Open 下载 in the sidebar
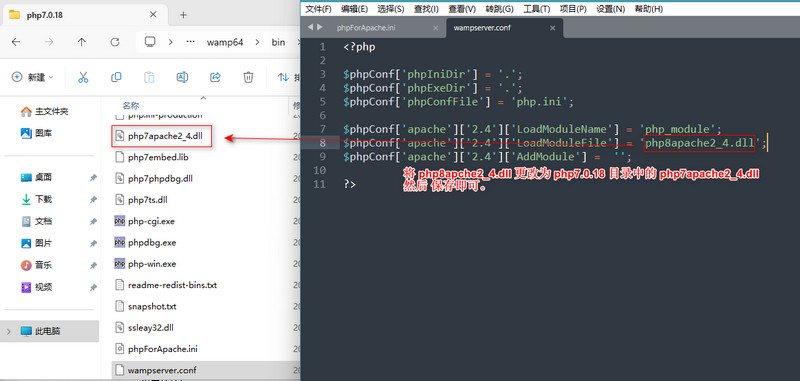The height and width of the screenshot is (381, 800). (36, 200)
